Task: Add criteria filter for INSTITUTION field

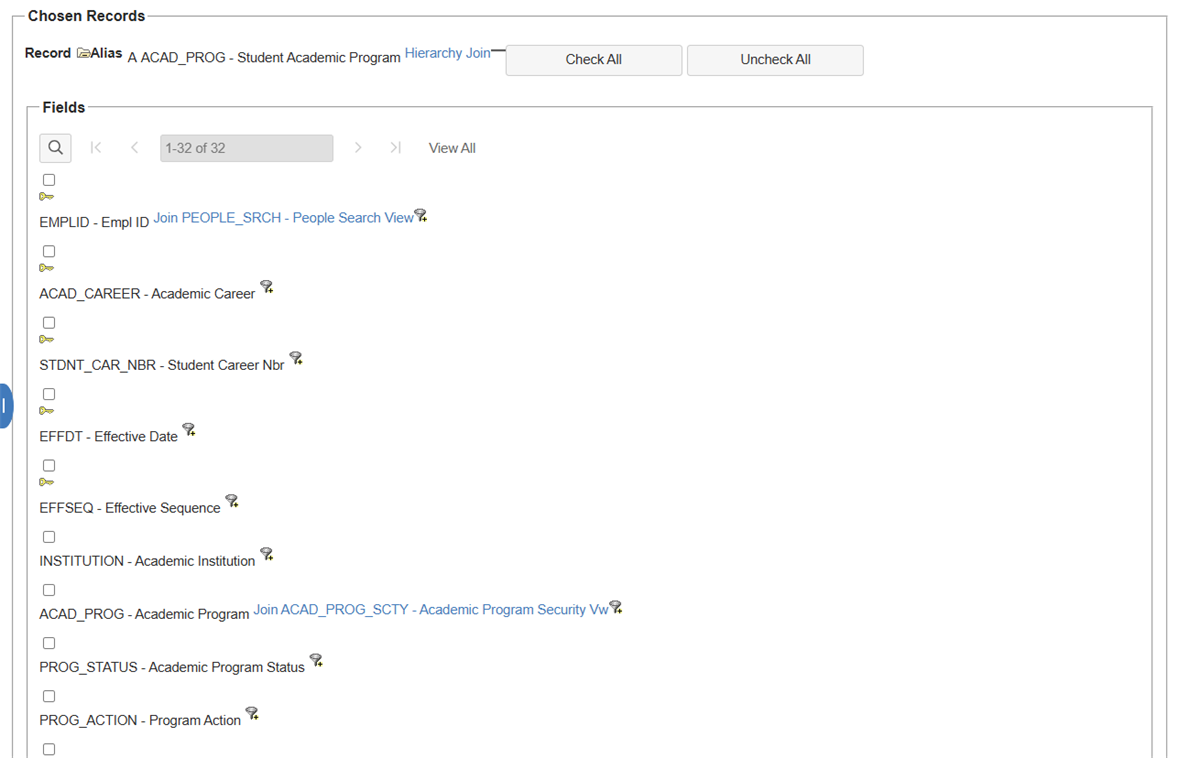Action: coord(267,554)
